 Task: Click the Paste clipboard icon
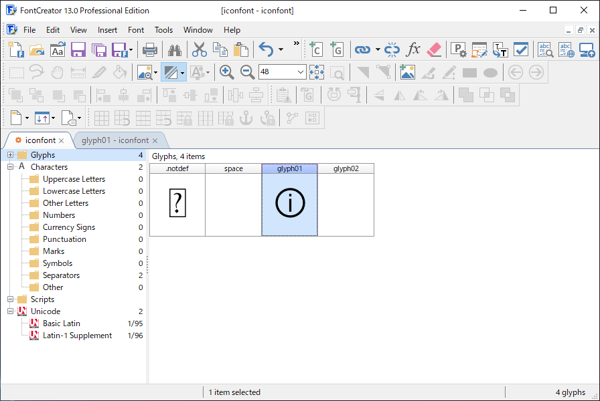(241, 50)
